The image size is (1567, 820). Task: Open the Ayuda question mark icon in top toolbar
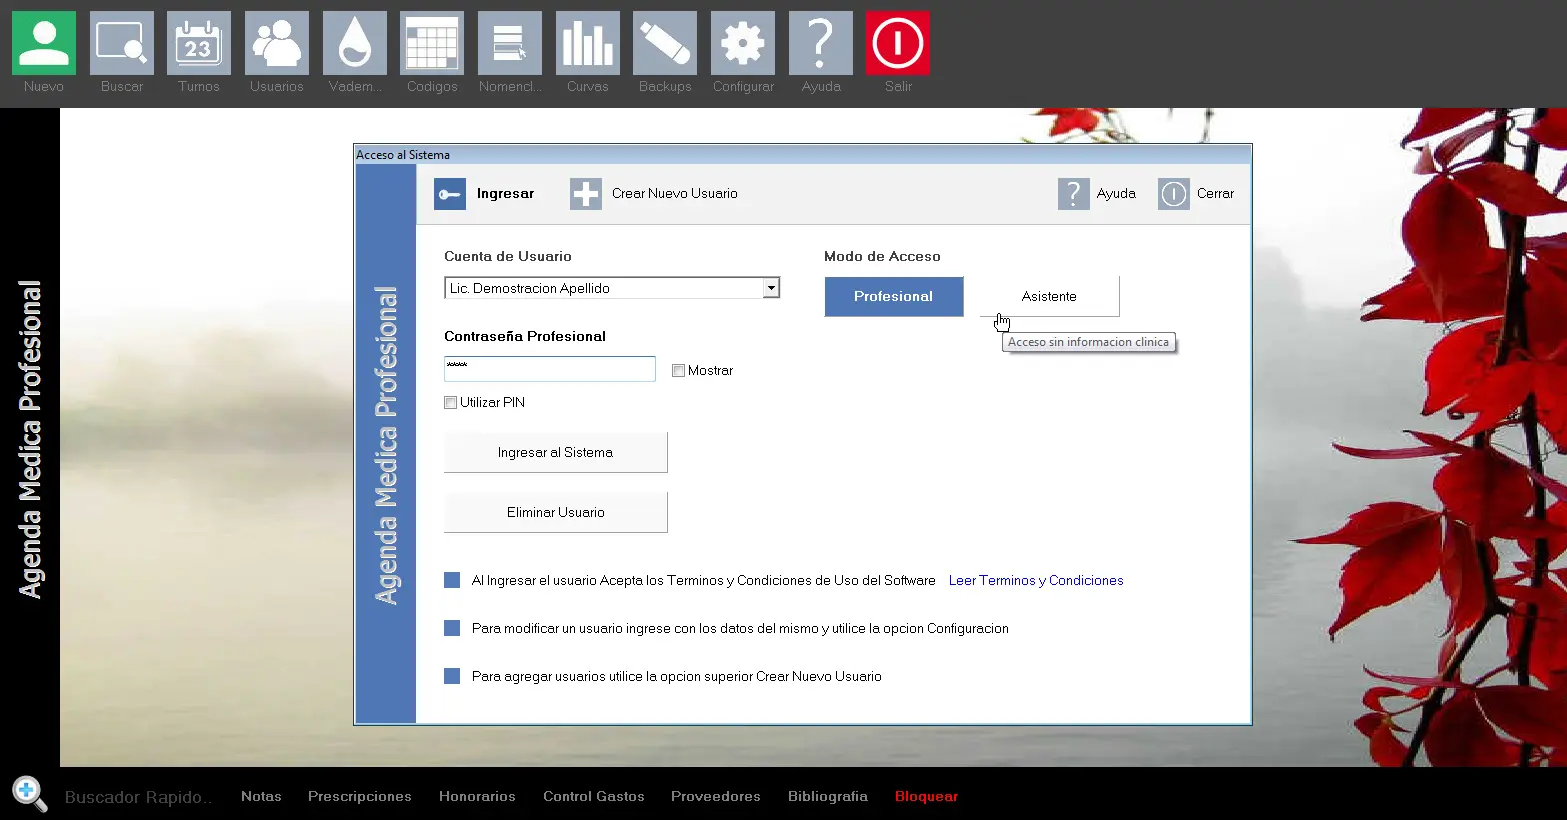[x=821, y=43]
